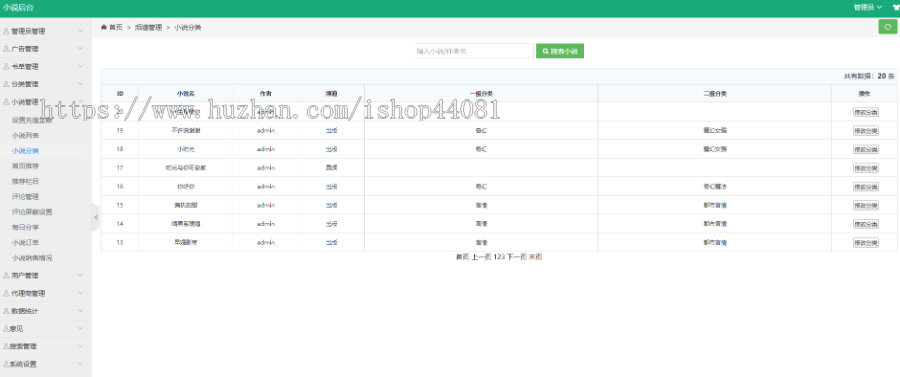Expand the 代理商管理 menu chevron
900x377 pixels.
[x=80, y=293]
